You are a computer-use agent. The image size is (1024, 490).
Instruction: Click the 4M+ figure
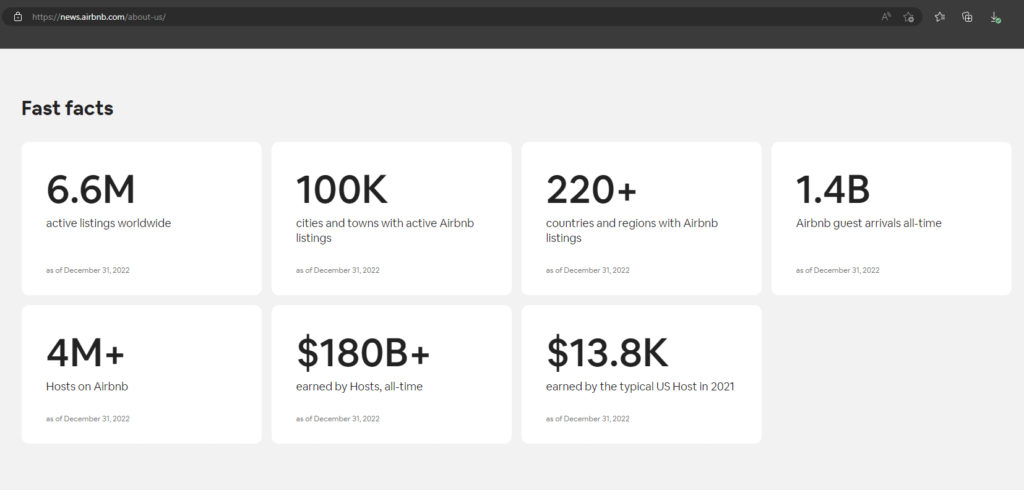pyautogui.click(x=85, y=353)
